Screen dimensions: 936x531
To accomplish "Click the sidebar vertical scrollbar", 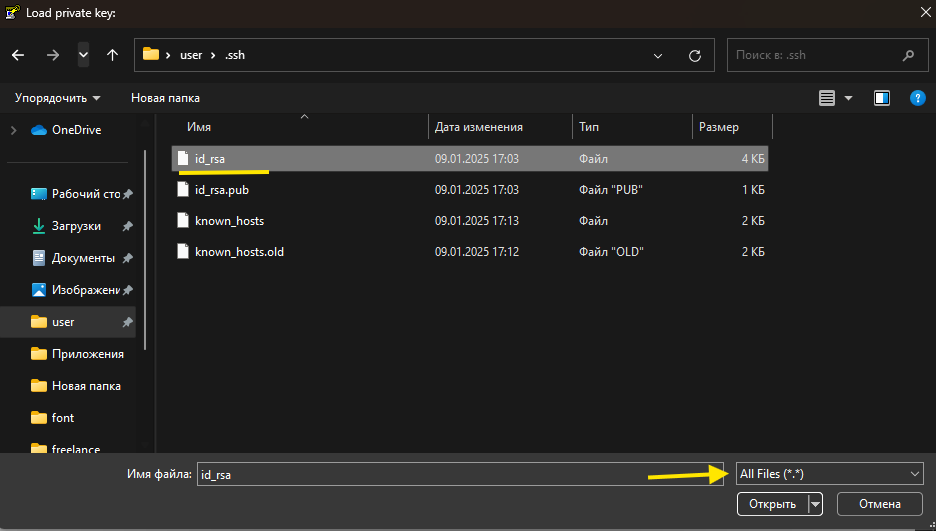I will (x=145, y=251).
